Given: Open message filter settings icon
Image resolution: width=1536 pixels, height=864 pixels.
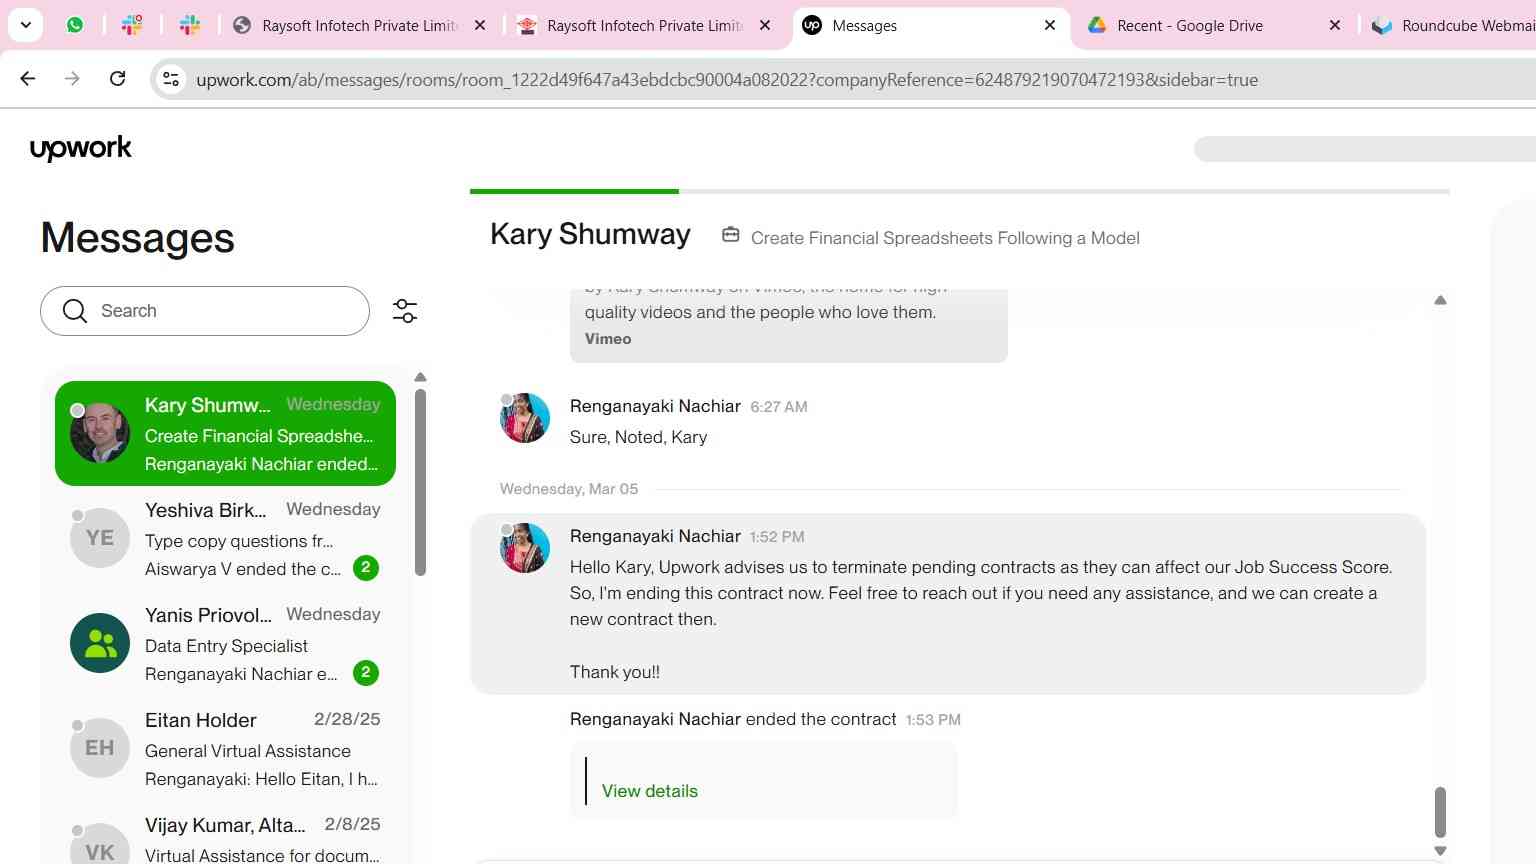Looking at the screenshot, I should point(405,311).
